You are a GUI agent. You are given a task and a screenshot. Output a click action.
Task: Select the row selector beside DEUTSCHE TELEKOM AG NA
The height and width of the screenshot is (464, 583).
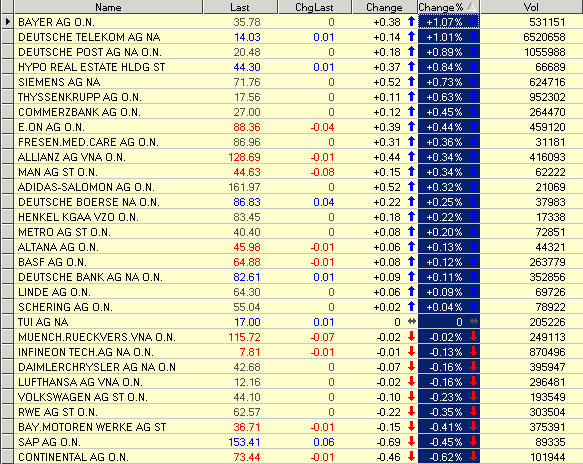click(7, 37)
